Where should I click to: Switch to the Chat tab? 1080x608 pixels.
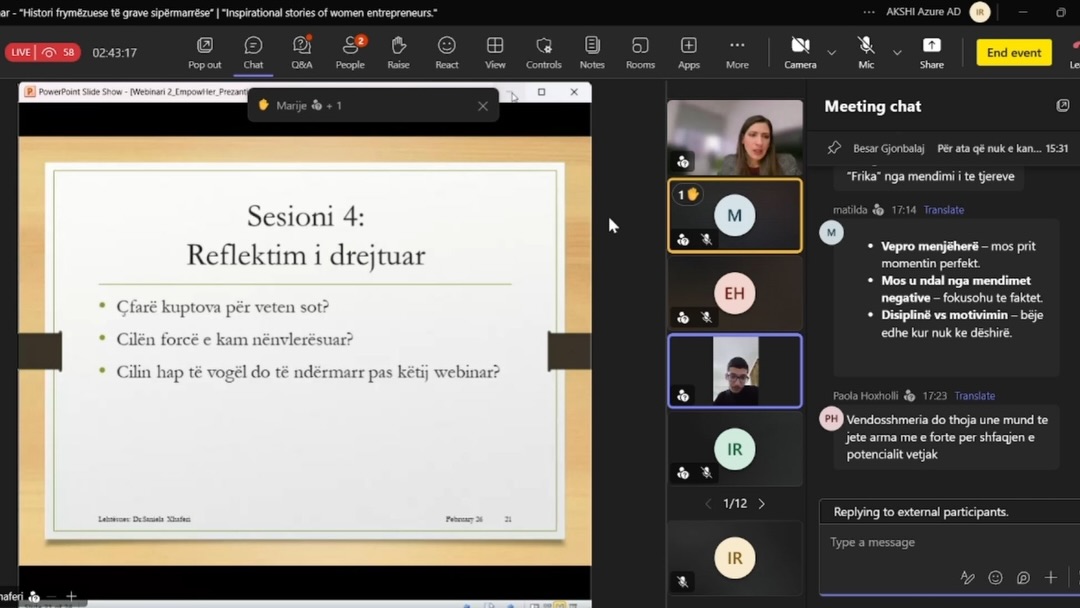tap(253, 52)
